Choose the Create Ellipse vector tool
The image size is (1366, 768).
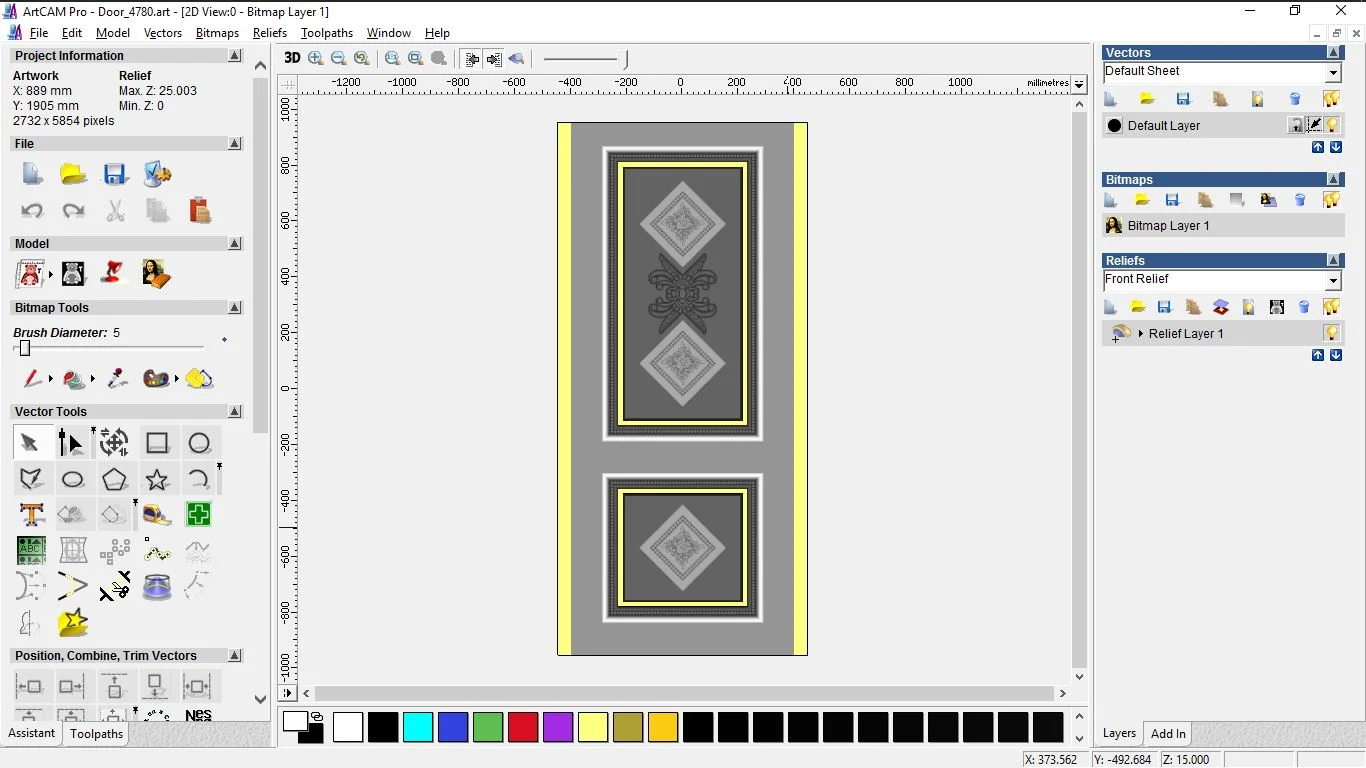coord(73,479)
